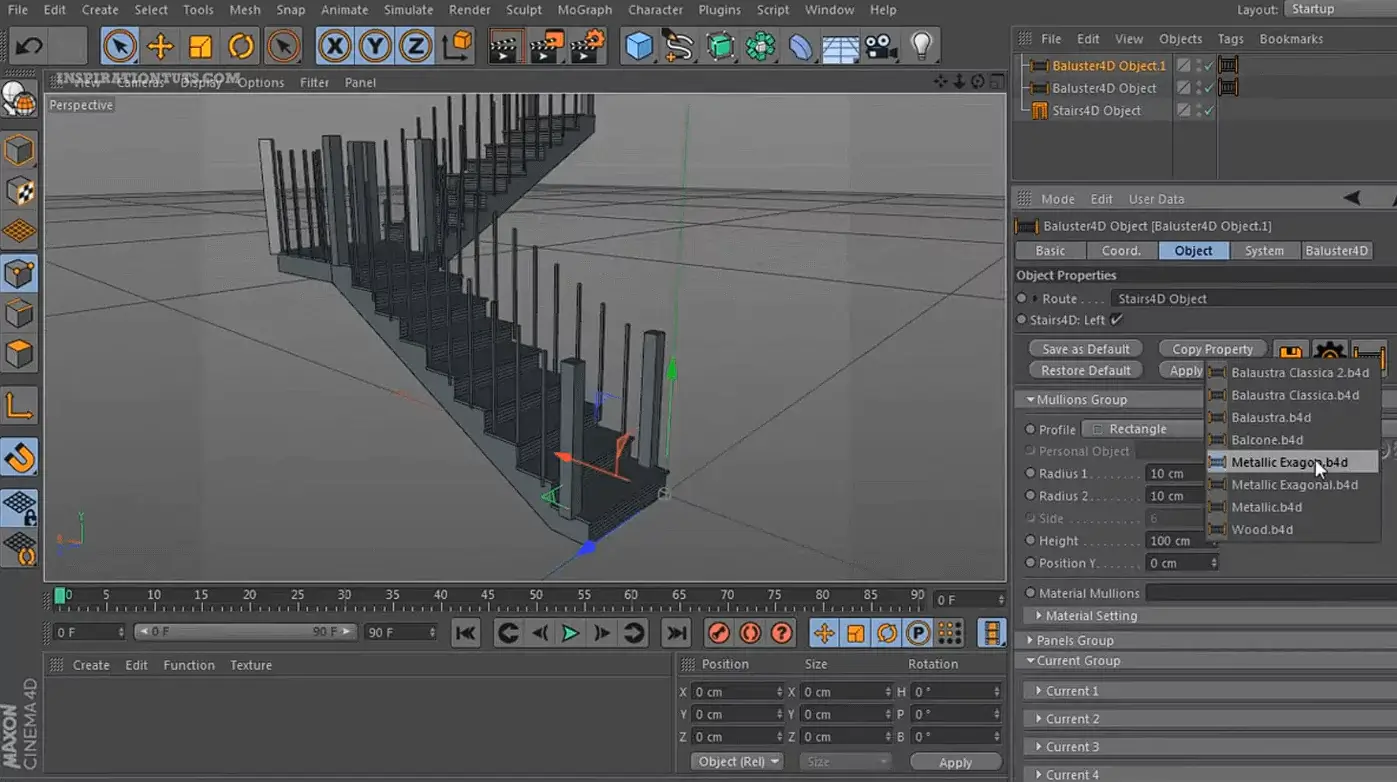Toggle the parameter P key icon

coord(917,633)
